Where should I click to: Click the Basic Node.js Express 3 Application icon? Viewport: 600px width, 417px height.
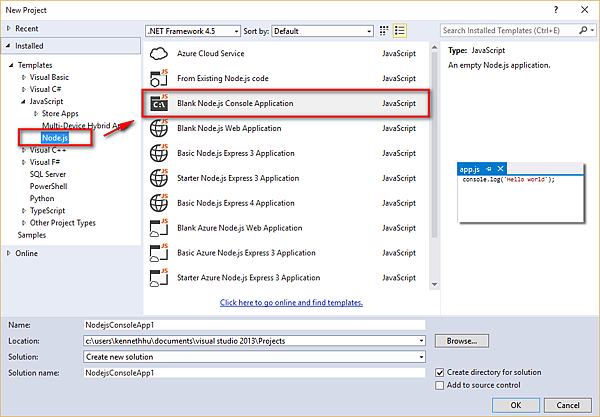[x=159, y=153]
